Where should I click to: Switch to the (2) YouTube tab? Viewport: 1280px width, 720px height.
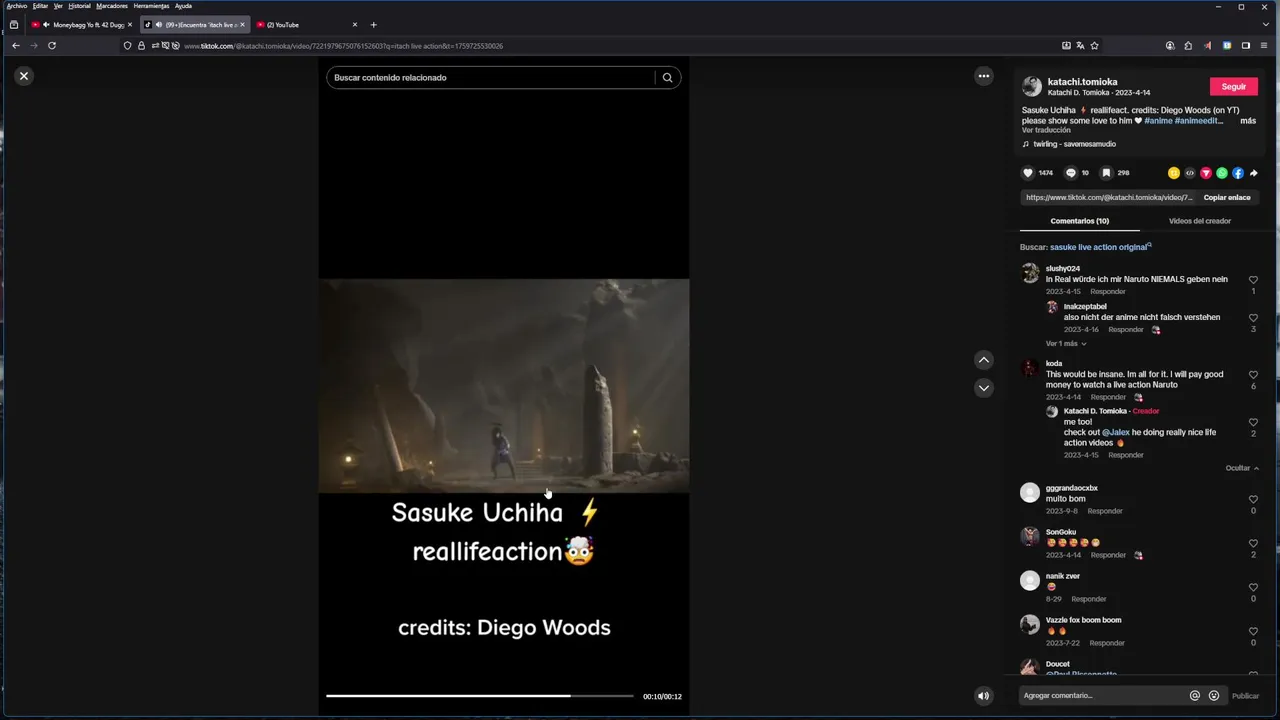306,25
